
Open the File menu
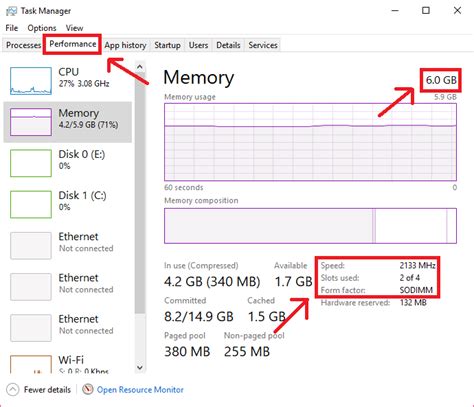12,28
